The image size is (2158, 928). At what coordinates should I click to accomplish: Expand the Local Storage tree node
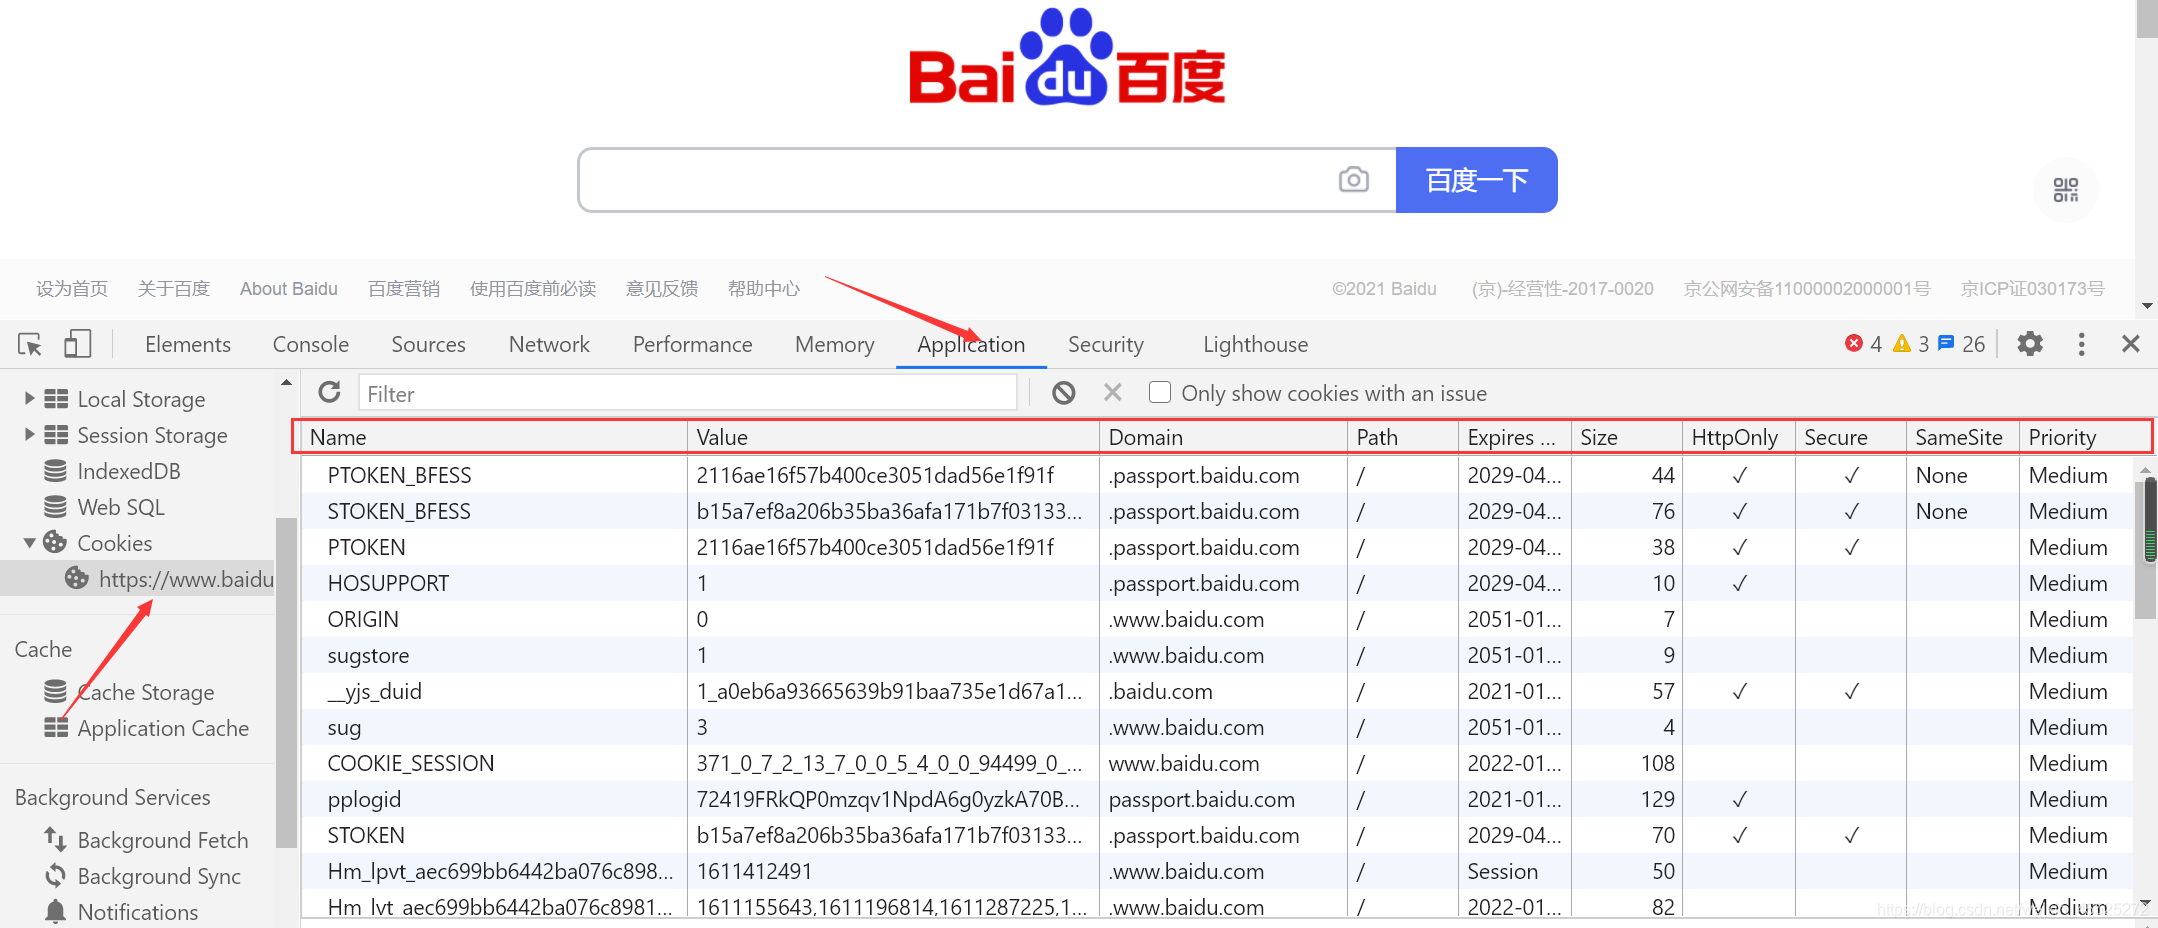pyautogui.click(x=29, y=398)
